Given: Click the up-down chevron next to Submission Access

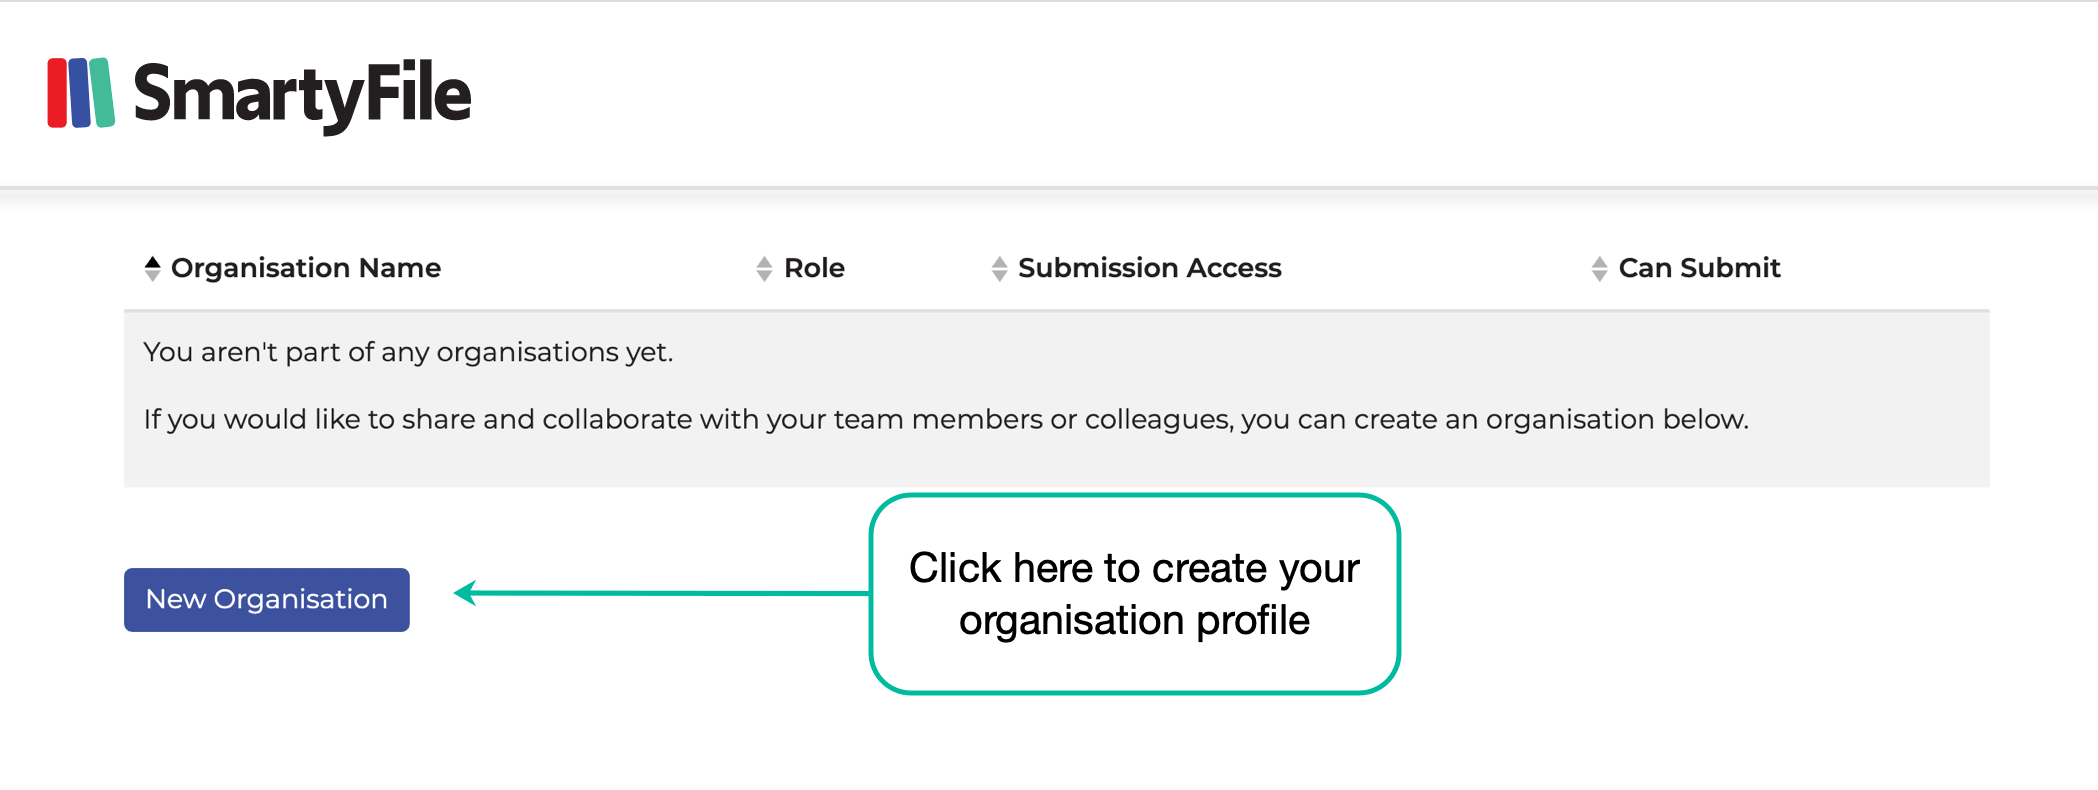Looking at the screenshot, I should click(999, 267).
